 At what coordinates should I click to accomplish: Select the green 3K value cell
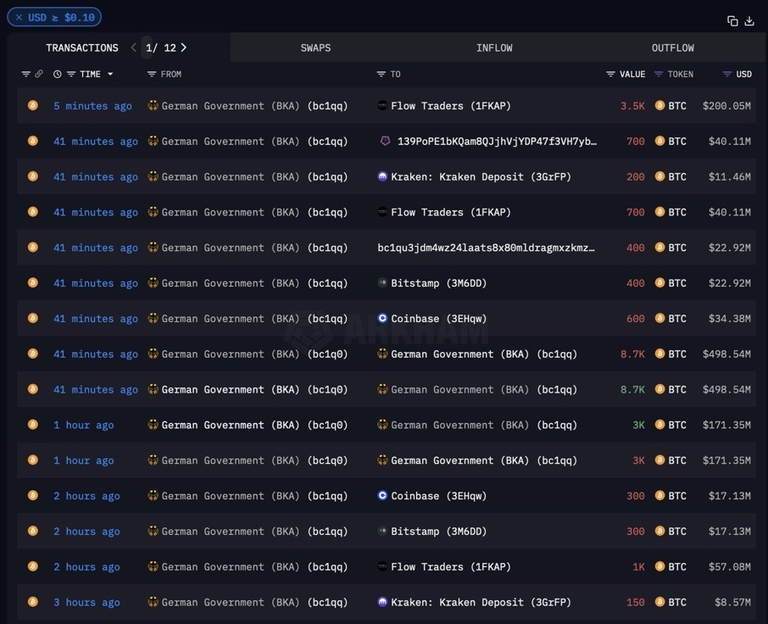click(x=639, y=425)
